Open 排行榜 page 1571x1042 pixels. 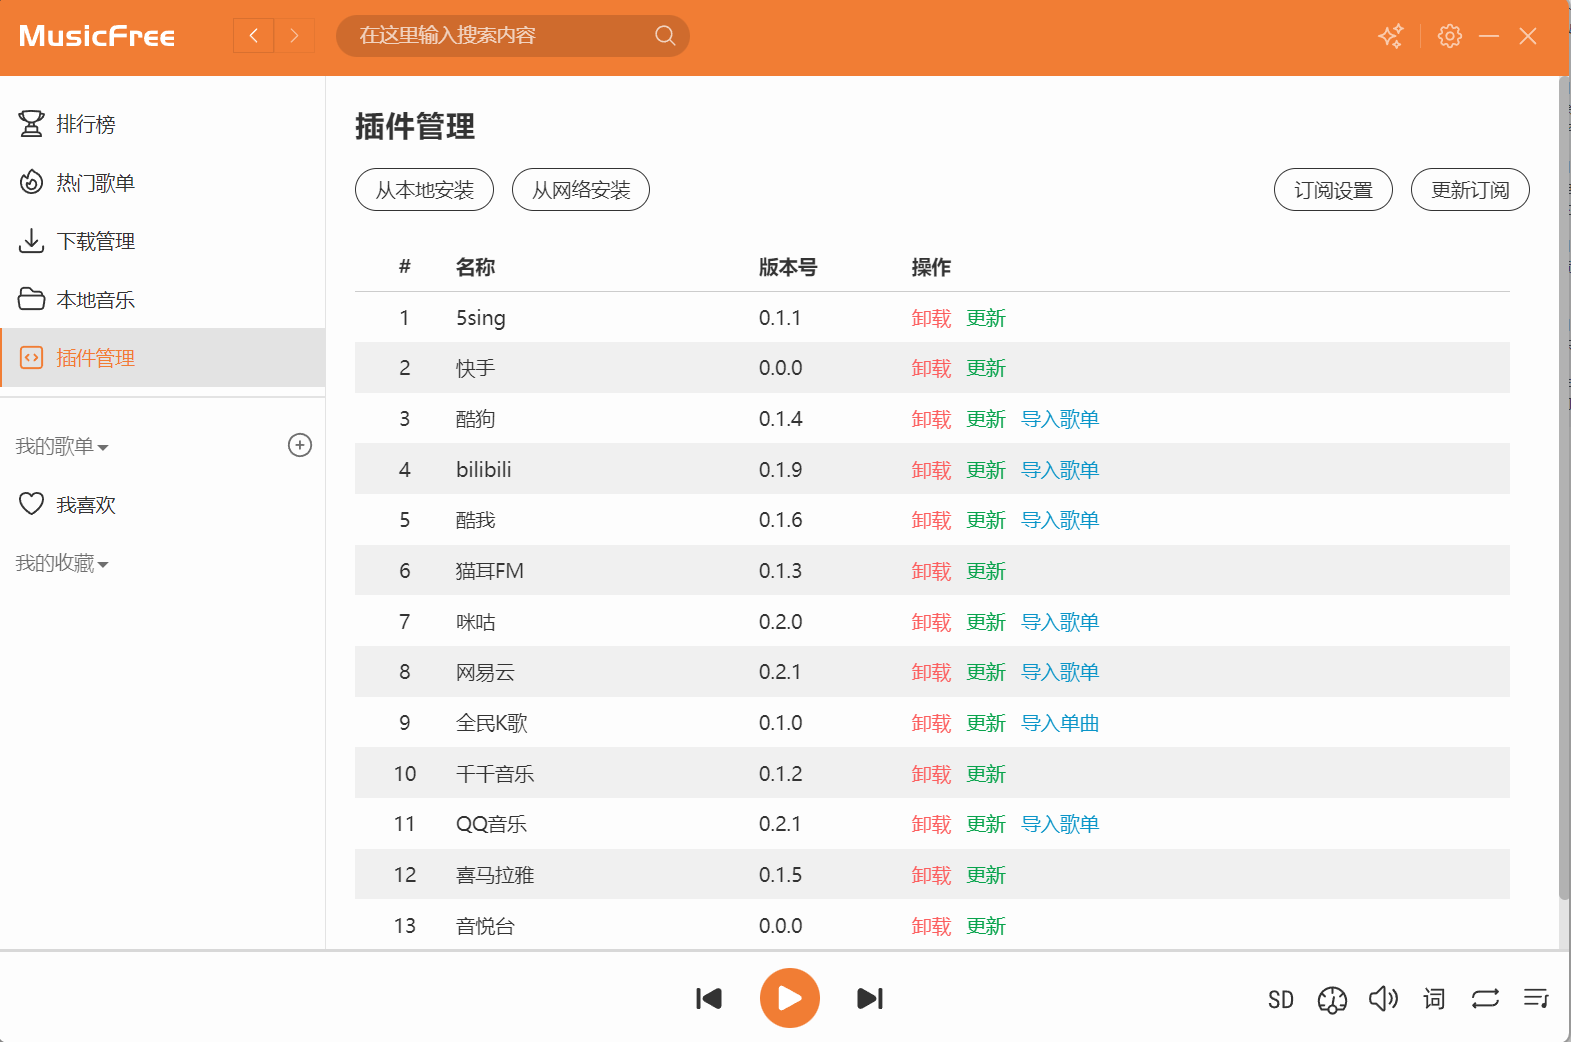(x=163, y=124)
